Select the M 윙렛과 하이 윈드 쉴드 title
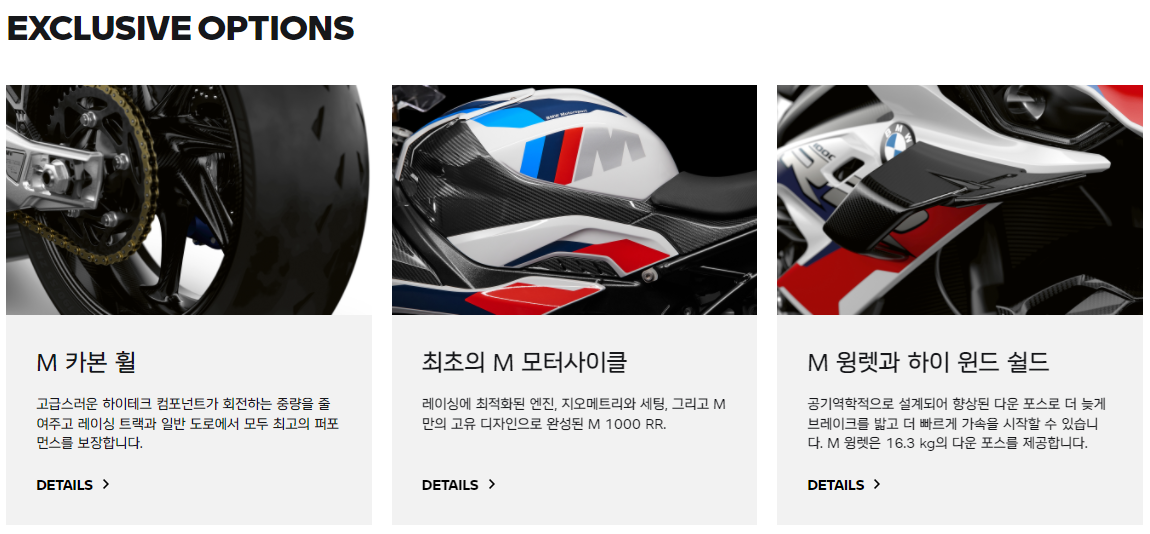Image resolution: width=1150 pixels, height=534 pixels. [929, 362]
